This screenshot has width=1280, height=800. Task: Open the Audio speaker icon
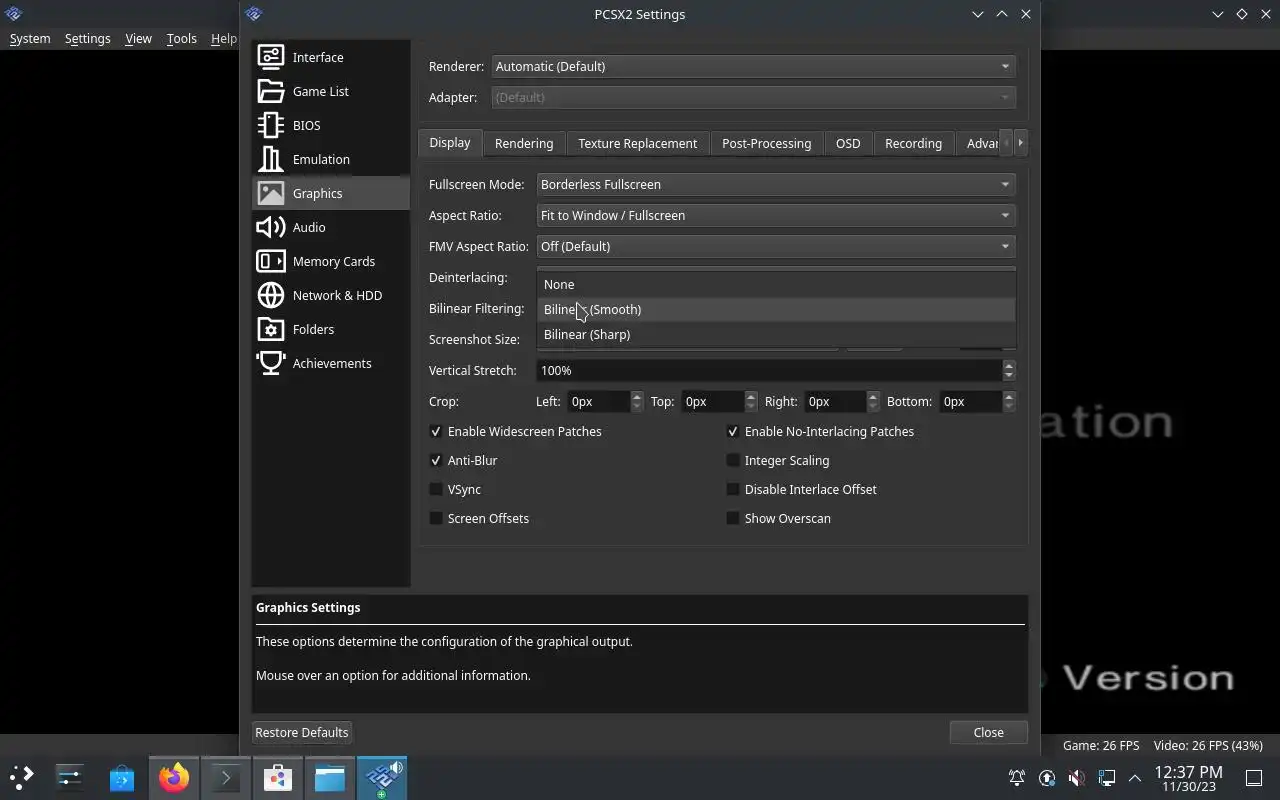271,227
